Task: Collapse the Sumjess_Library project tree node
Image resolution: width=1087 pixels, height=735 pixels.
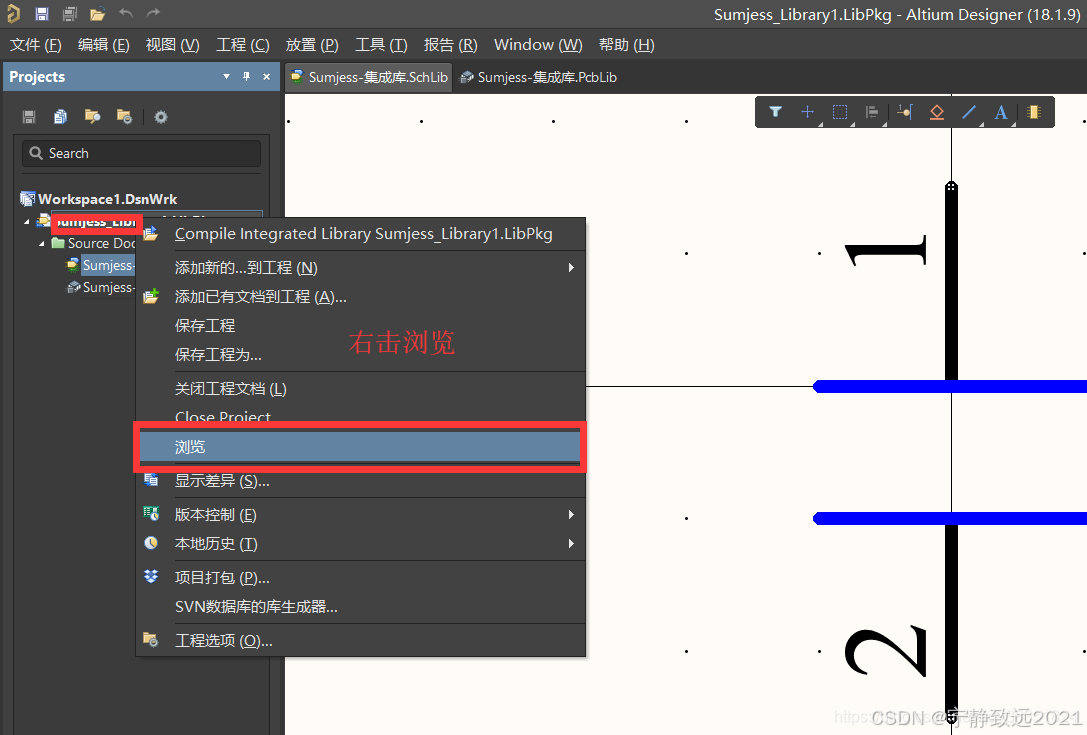Action: coord(27,222)
